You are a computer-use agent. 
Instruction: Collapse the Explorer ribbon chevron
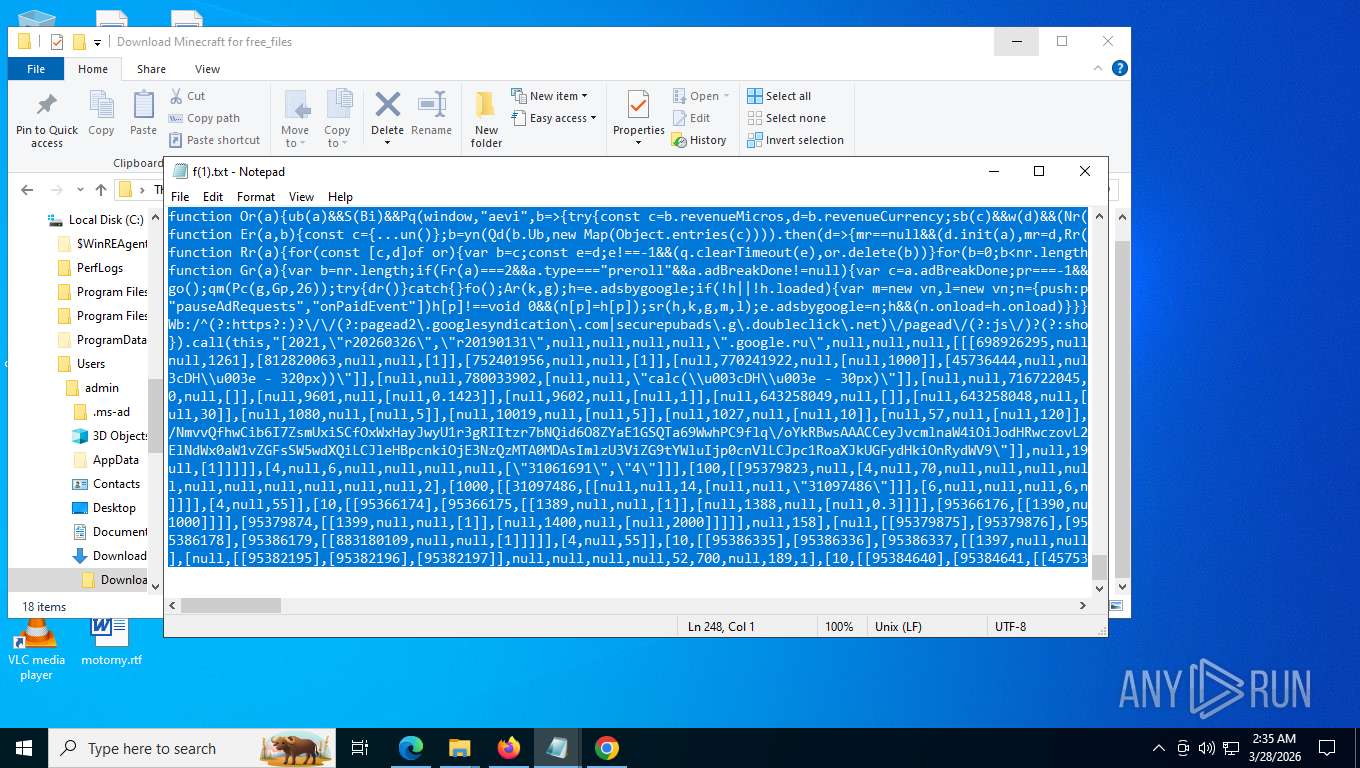coord(1098,68)
